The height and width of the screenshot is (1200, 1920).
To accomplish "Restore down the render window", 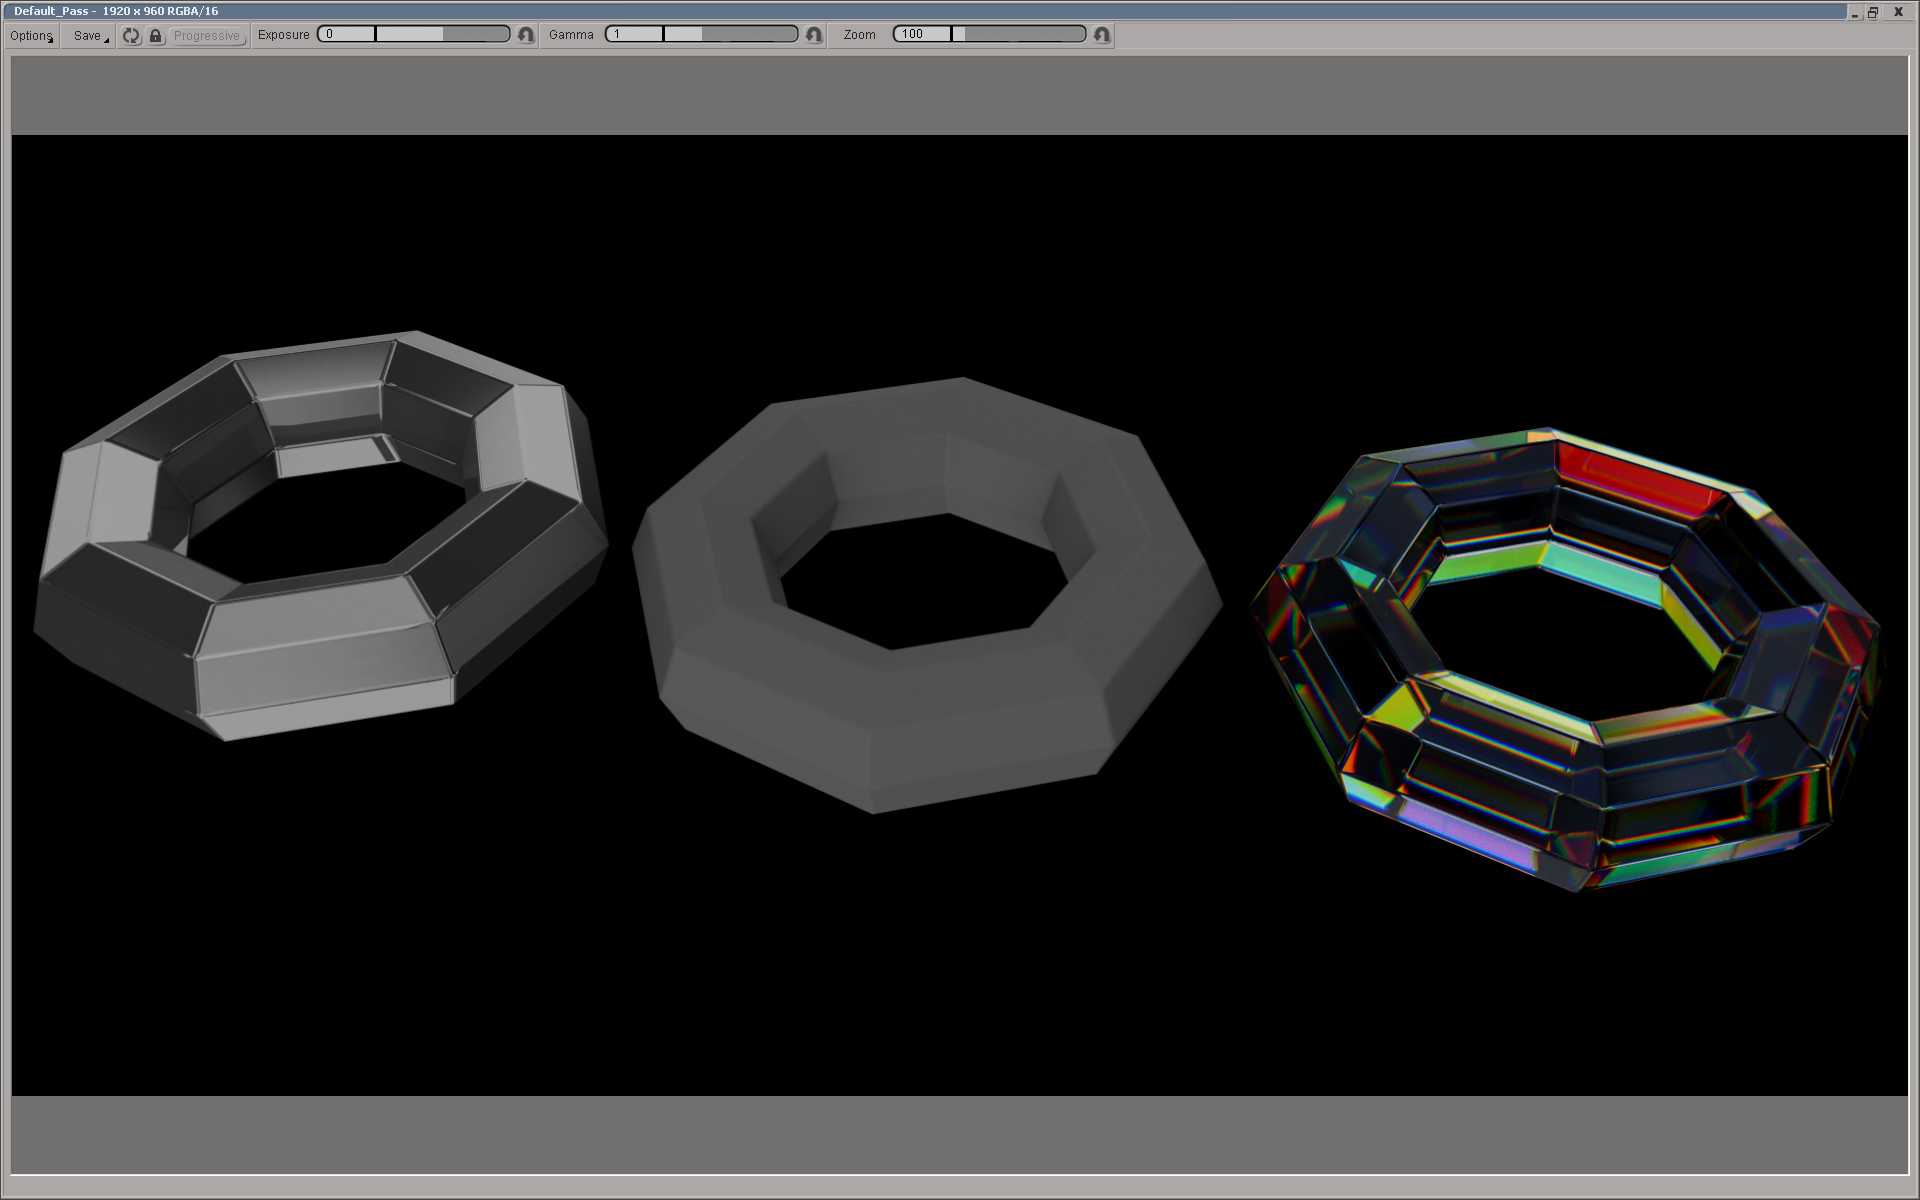I will coord(1873,12).
